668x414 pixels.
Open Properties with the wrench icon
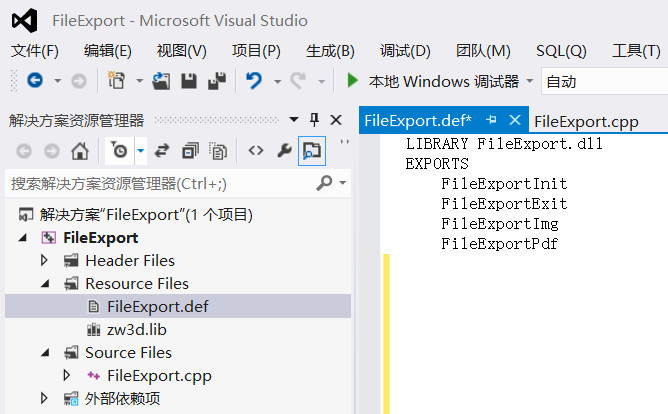pos(284,151)
